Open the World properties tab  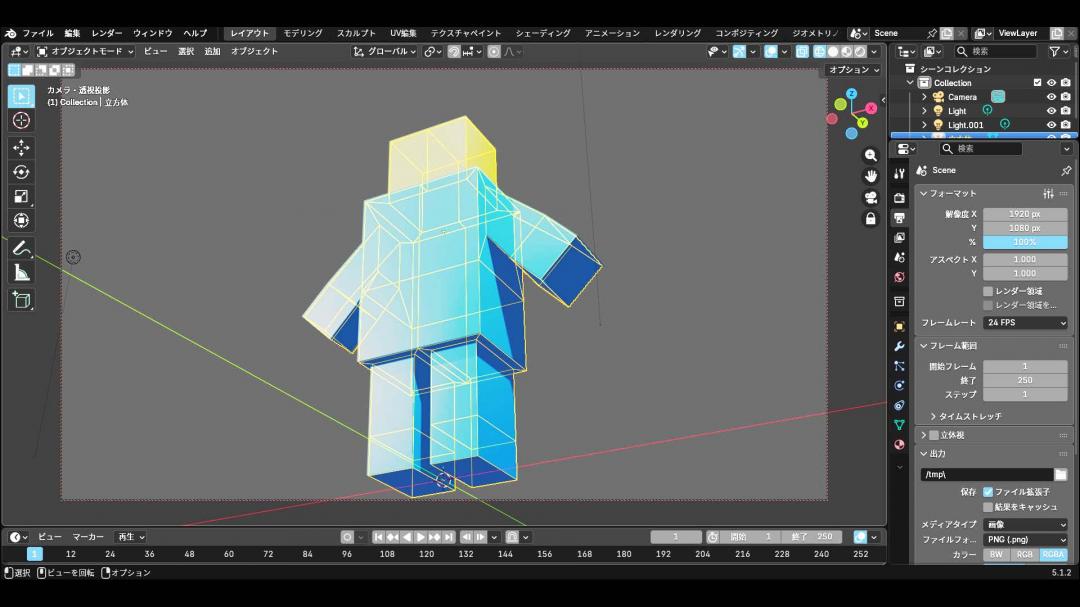click(x=899, y=277)
